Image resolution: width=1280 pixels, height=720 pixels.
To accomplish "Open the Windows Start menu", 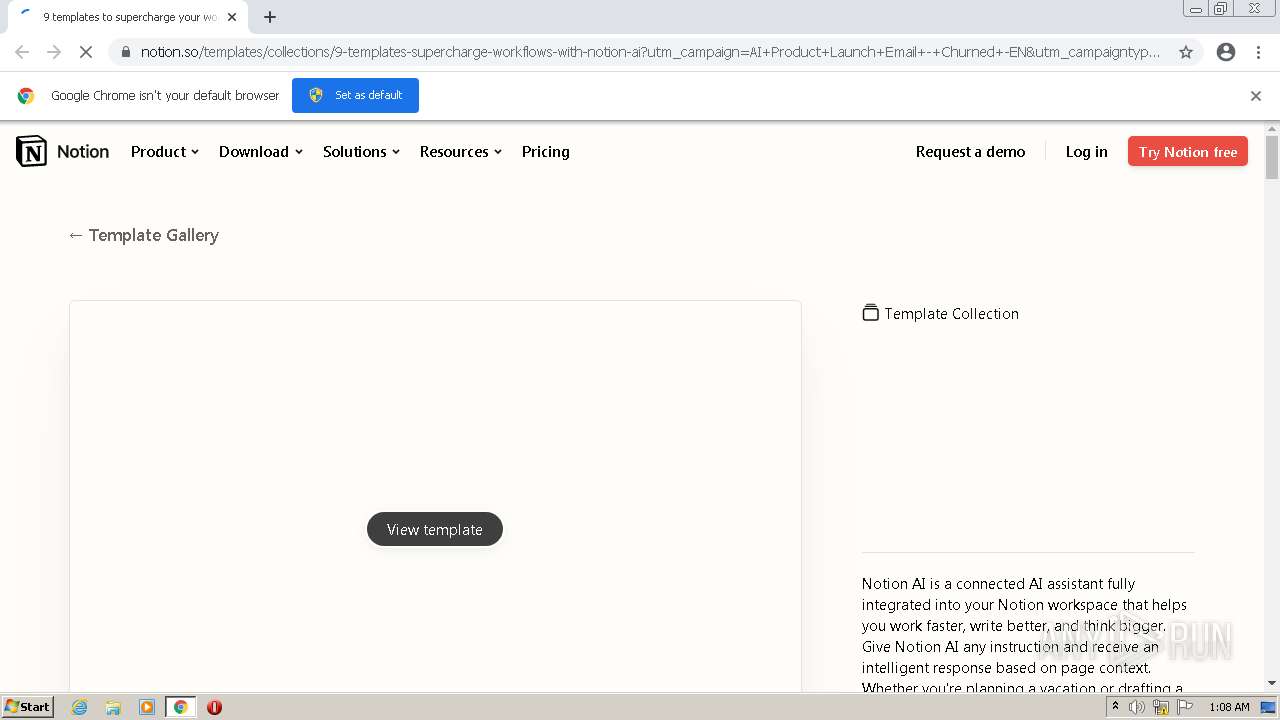I will tap(28, 706).
